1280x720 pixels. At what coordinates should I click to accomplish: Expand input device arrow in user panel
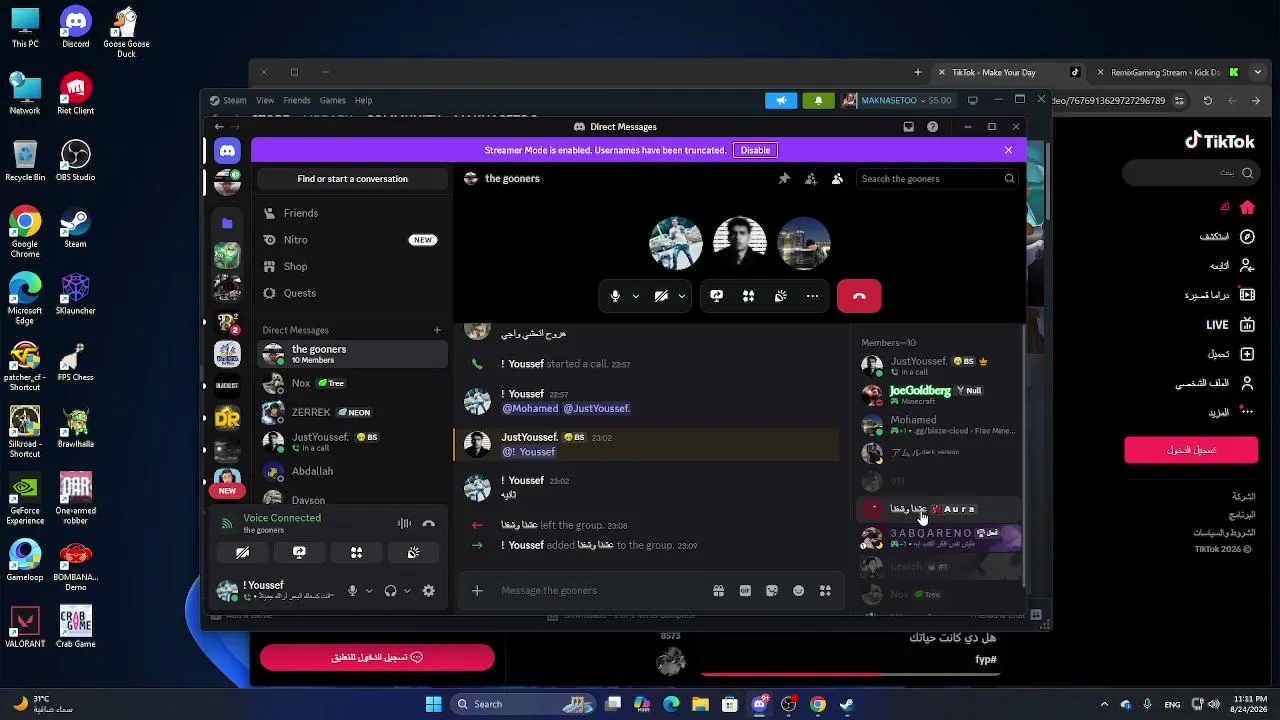point(368,591)
